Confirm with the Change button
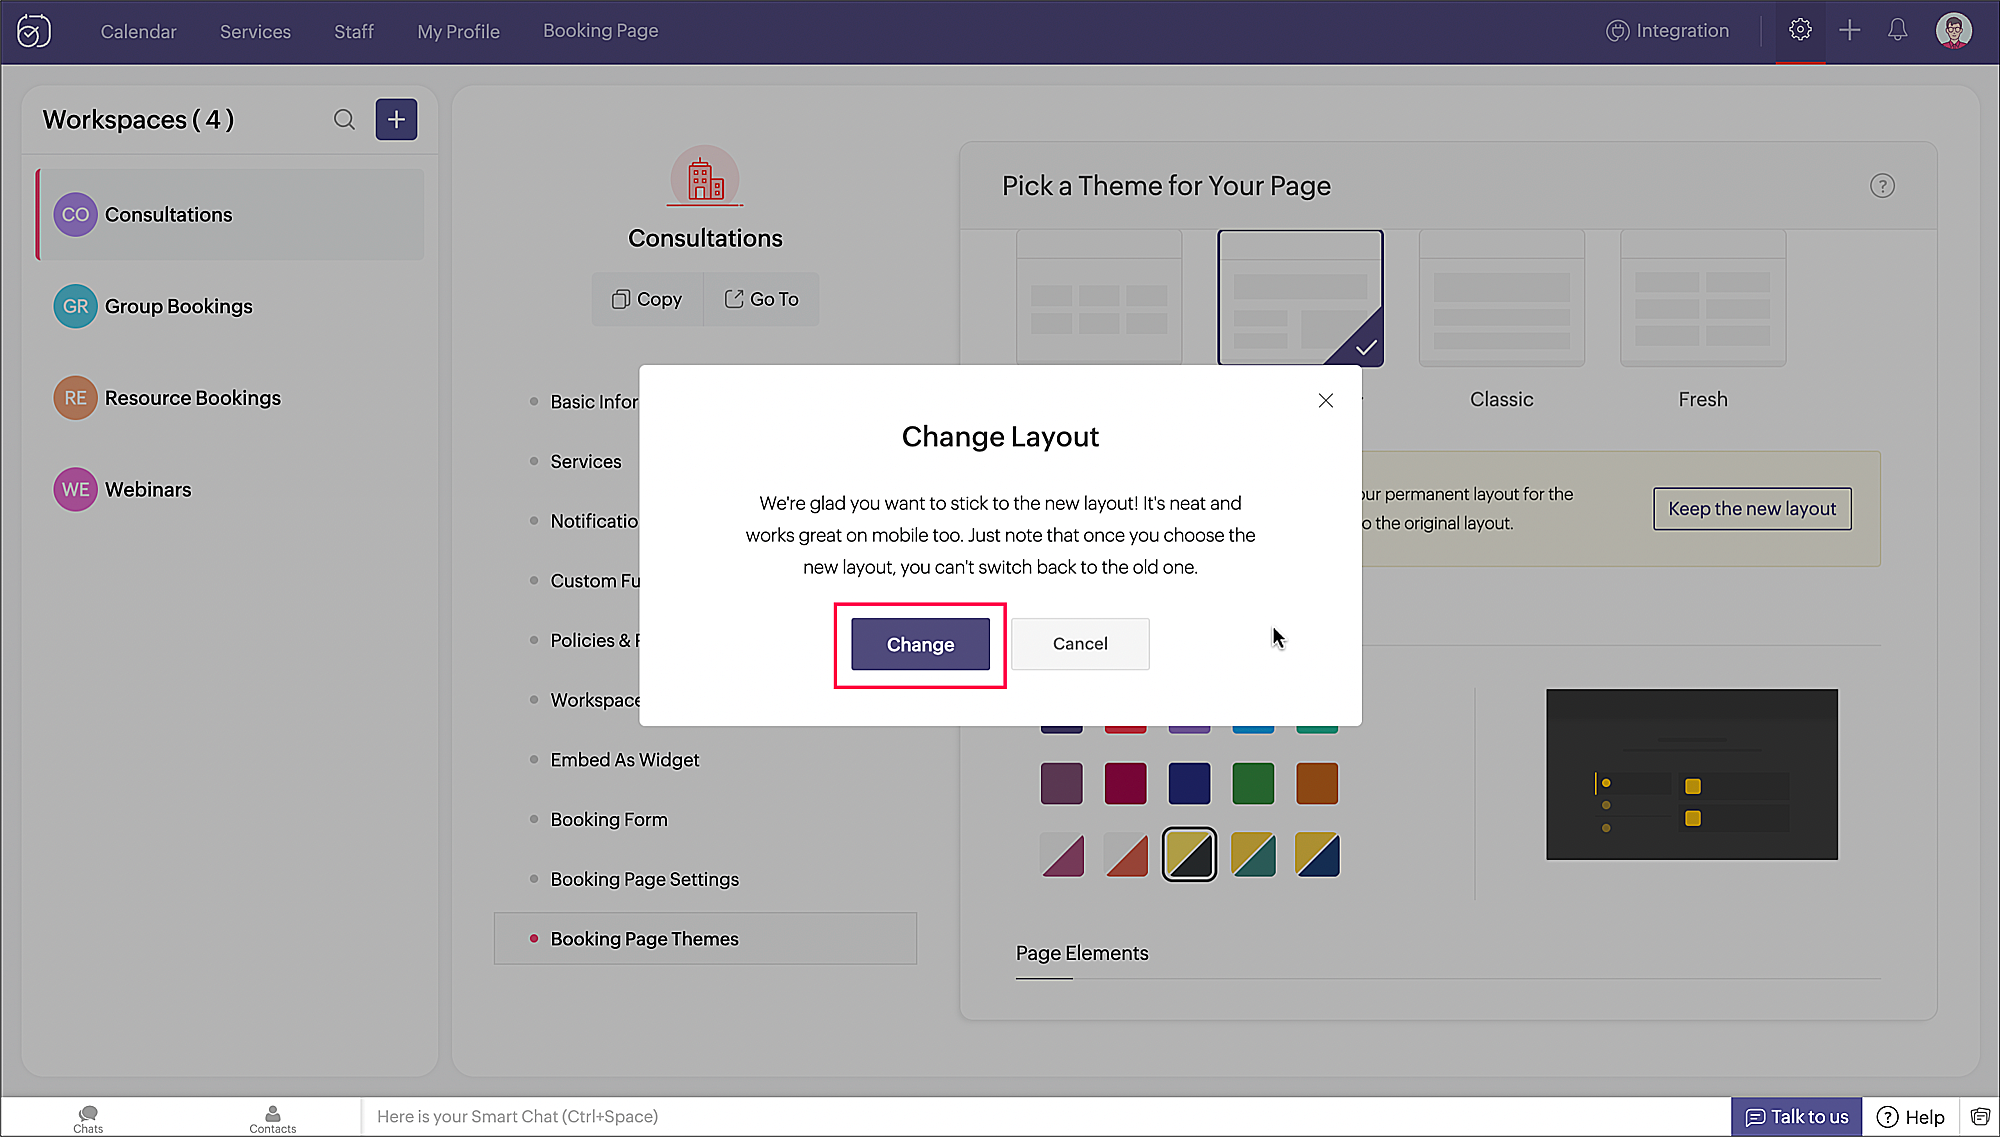The width and height of the screenshot is (2000, 1137). click(920, 645)
